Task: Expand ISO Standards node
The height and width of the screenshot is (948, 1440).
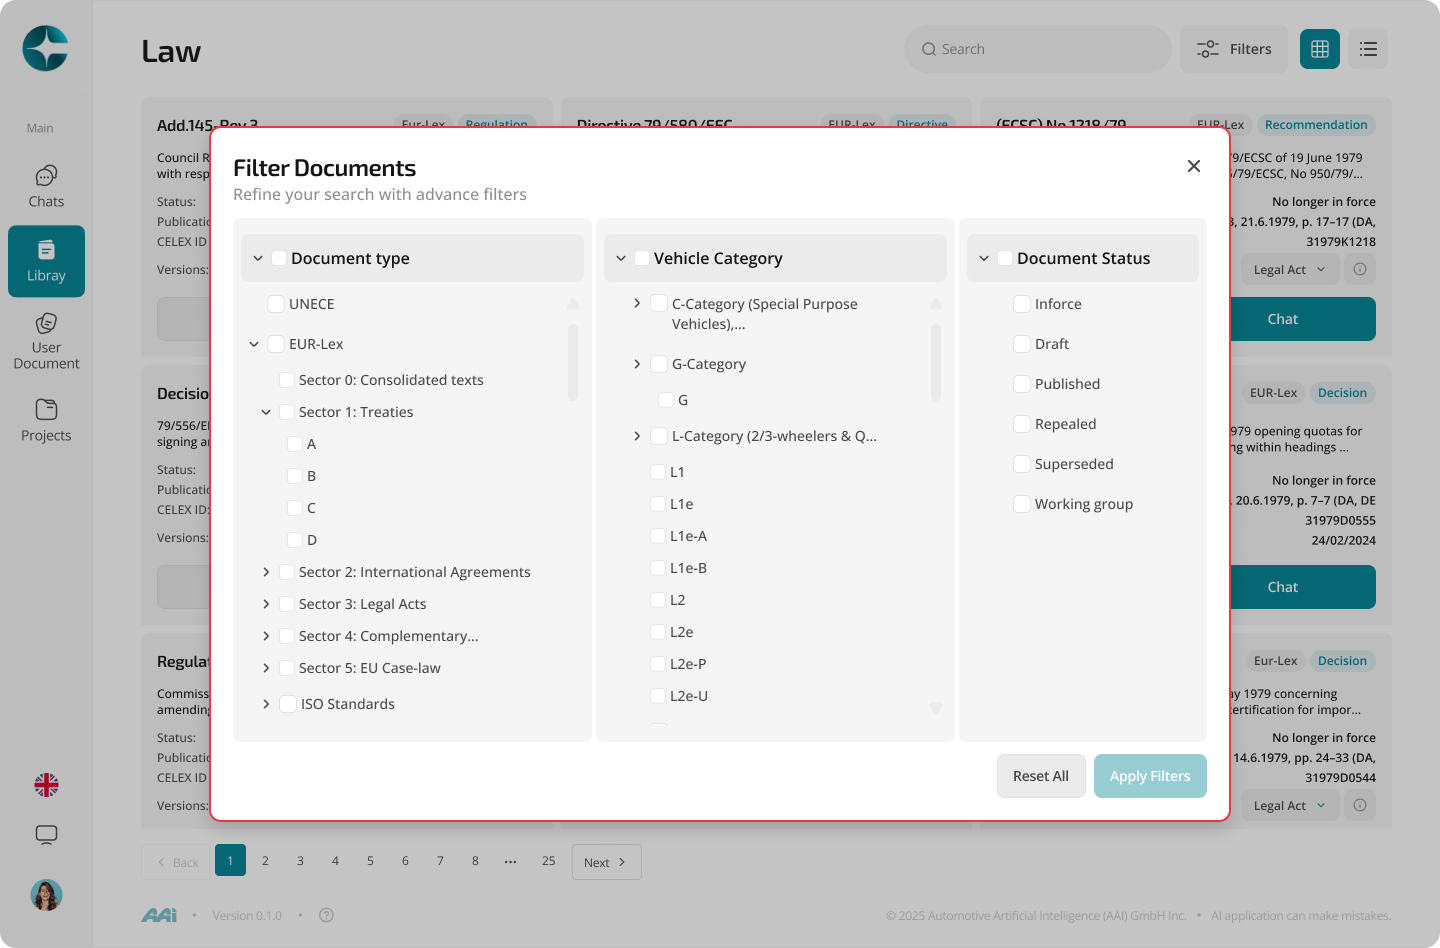Action: tap(266, 704)
